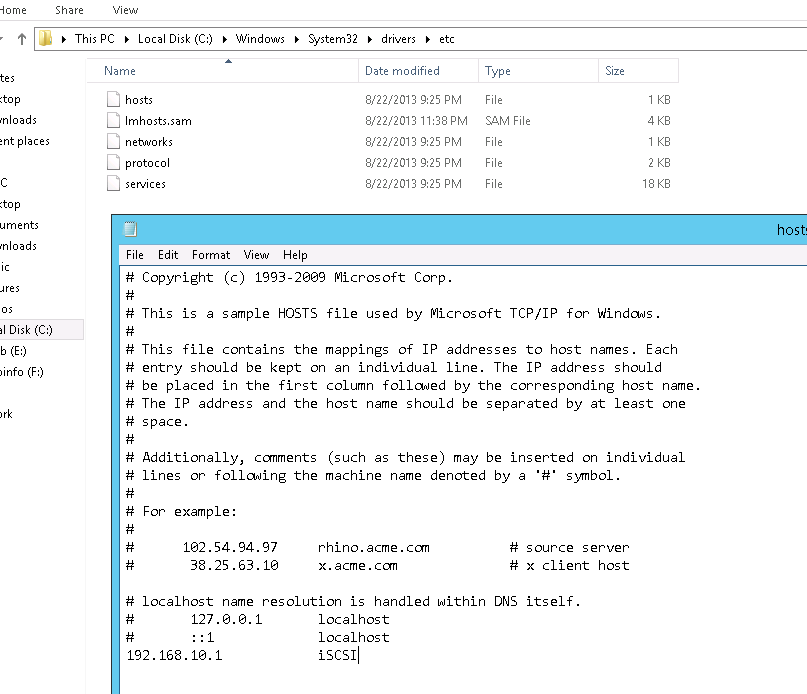Click the networks file icon
The width and height of the screenshot is (807, 694).
[113, 142]
